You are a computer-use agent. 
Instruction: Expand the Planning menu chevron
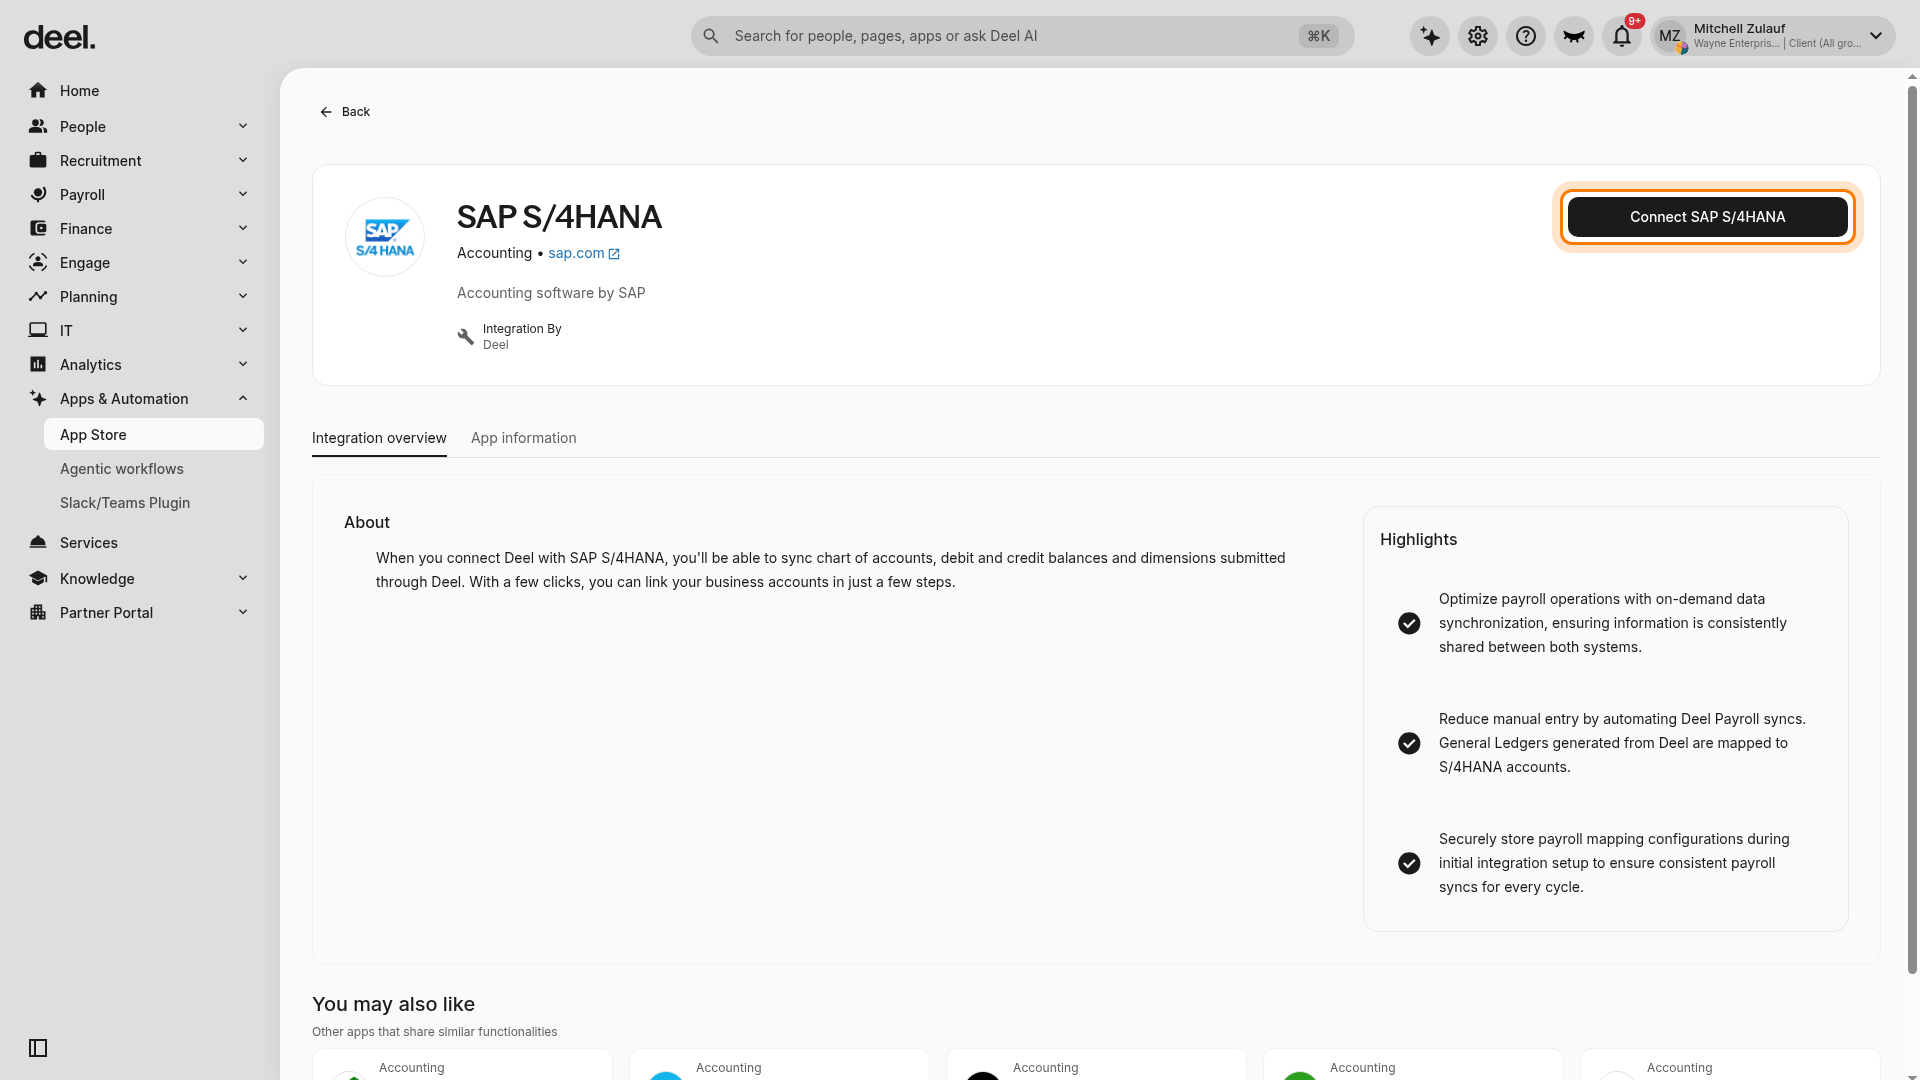click(x=243, y=296)
